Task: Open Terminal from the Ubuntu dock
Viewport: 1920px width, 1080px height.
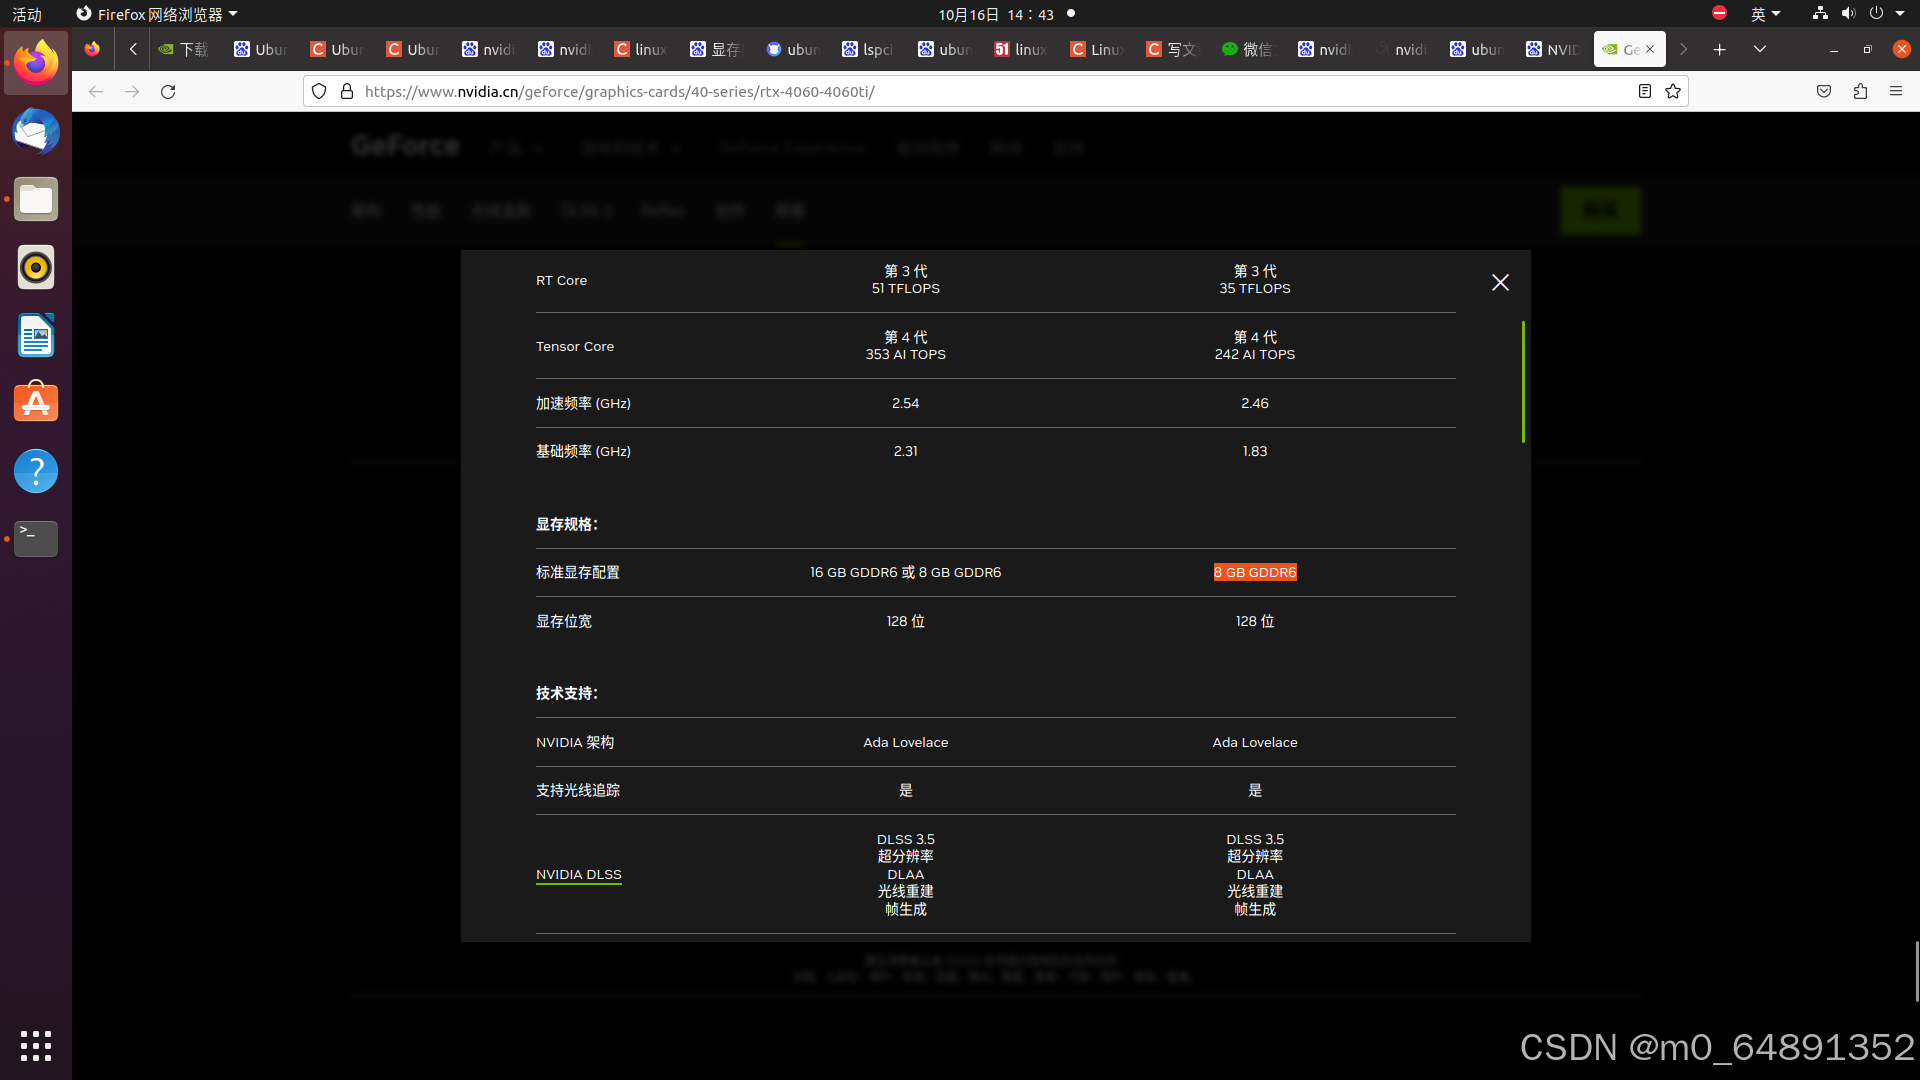Action: pos(36,539)
